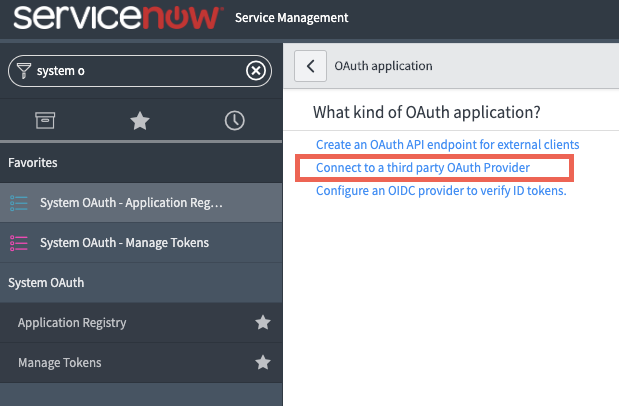Collapse the System OAuth section header

141,283
